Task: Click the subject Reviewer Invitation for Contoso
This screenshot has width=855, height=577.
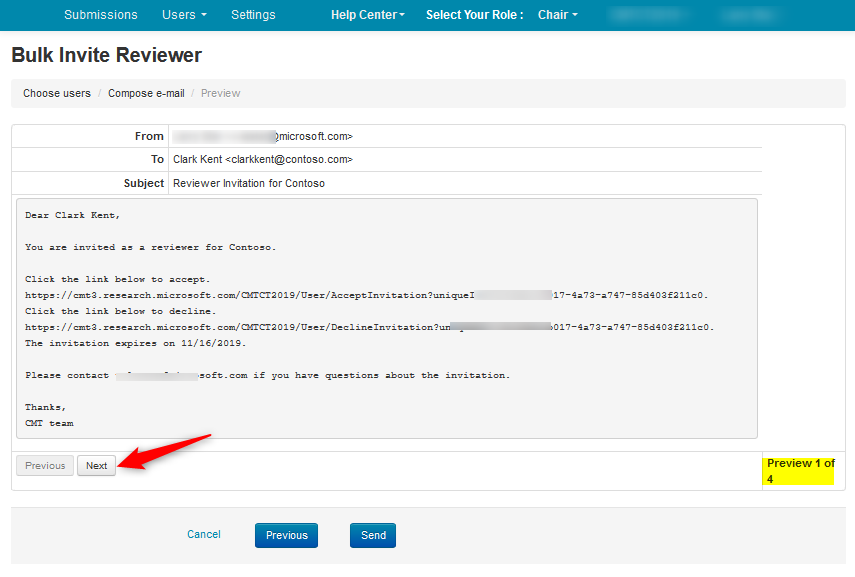Action: [249, 183]
